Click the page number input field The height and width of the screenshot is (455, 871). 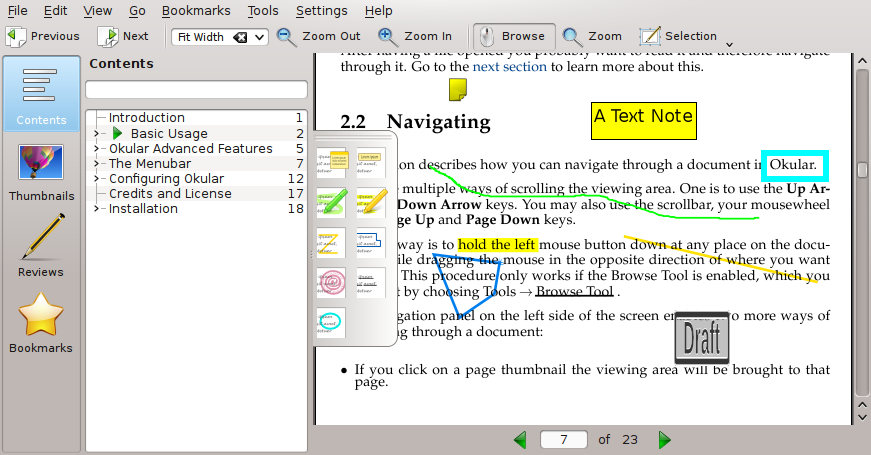pos(565,439)
